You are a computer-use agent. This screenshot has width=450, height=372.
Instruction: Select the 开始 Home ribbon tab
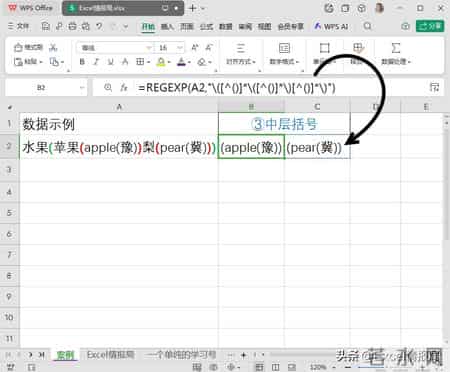point(148,26)
